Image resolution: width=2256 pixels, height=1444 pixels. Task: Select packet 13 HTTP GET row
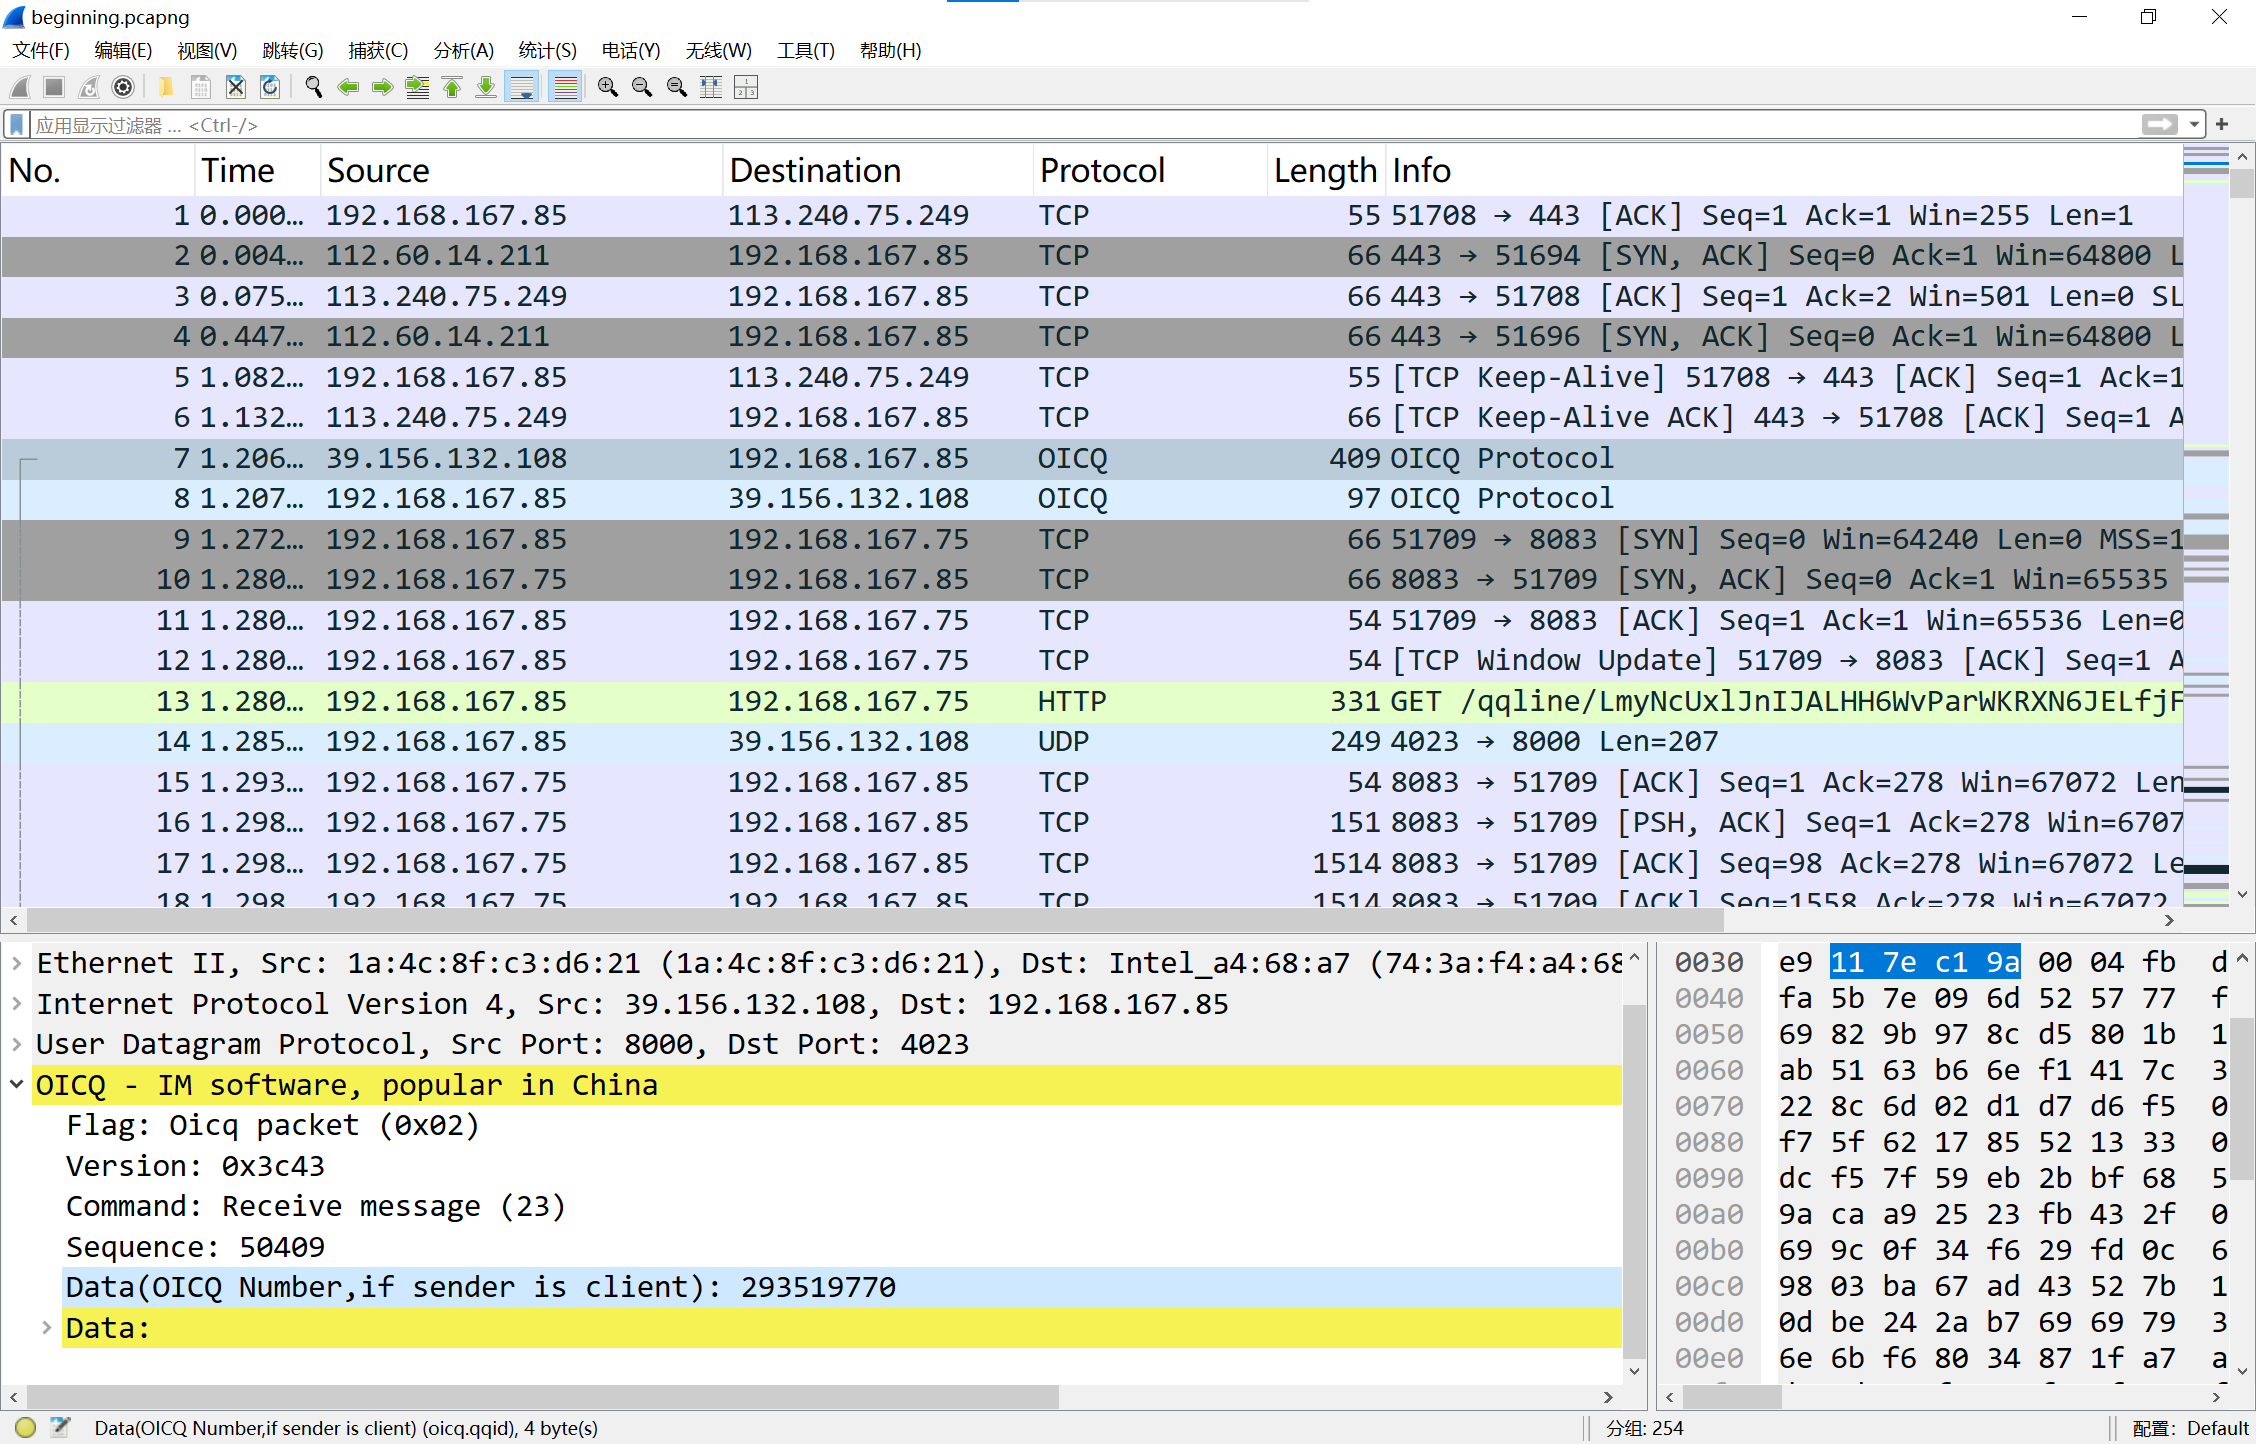pyautogui.click(x=1092, y=701)
